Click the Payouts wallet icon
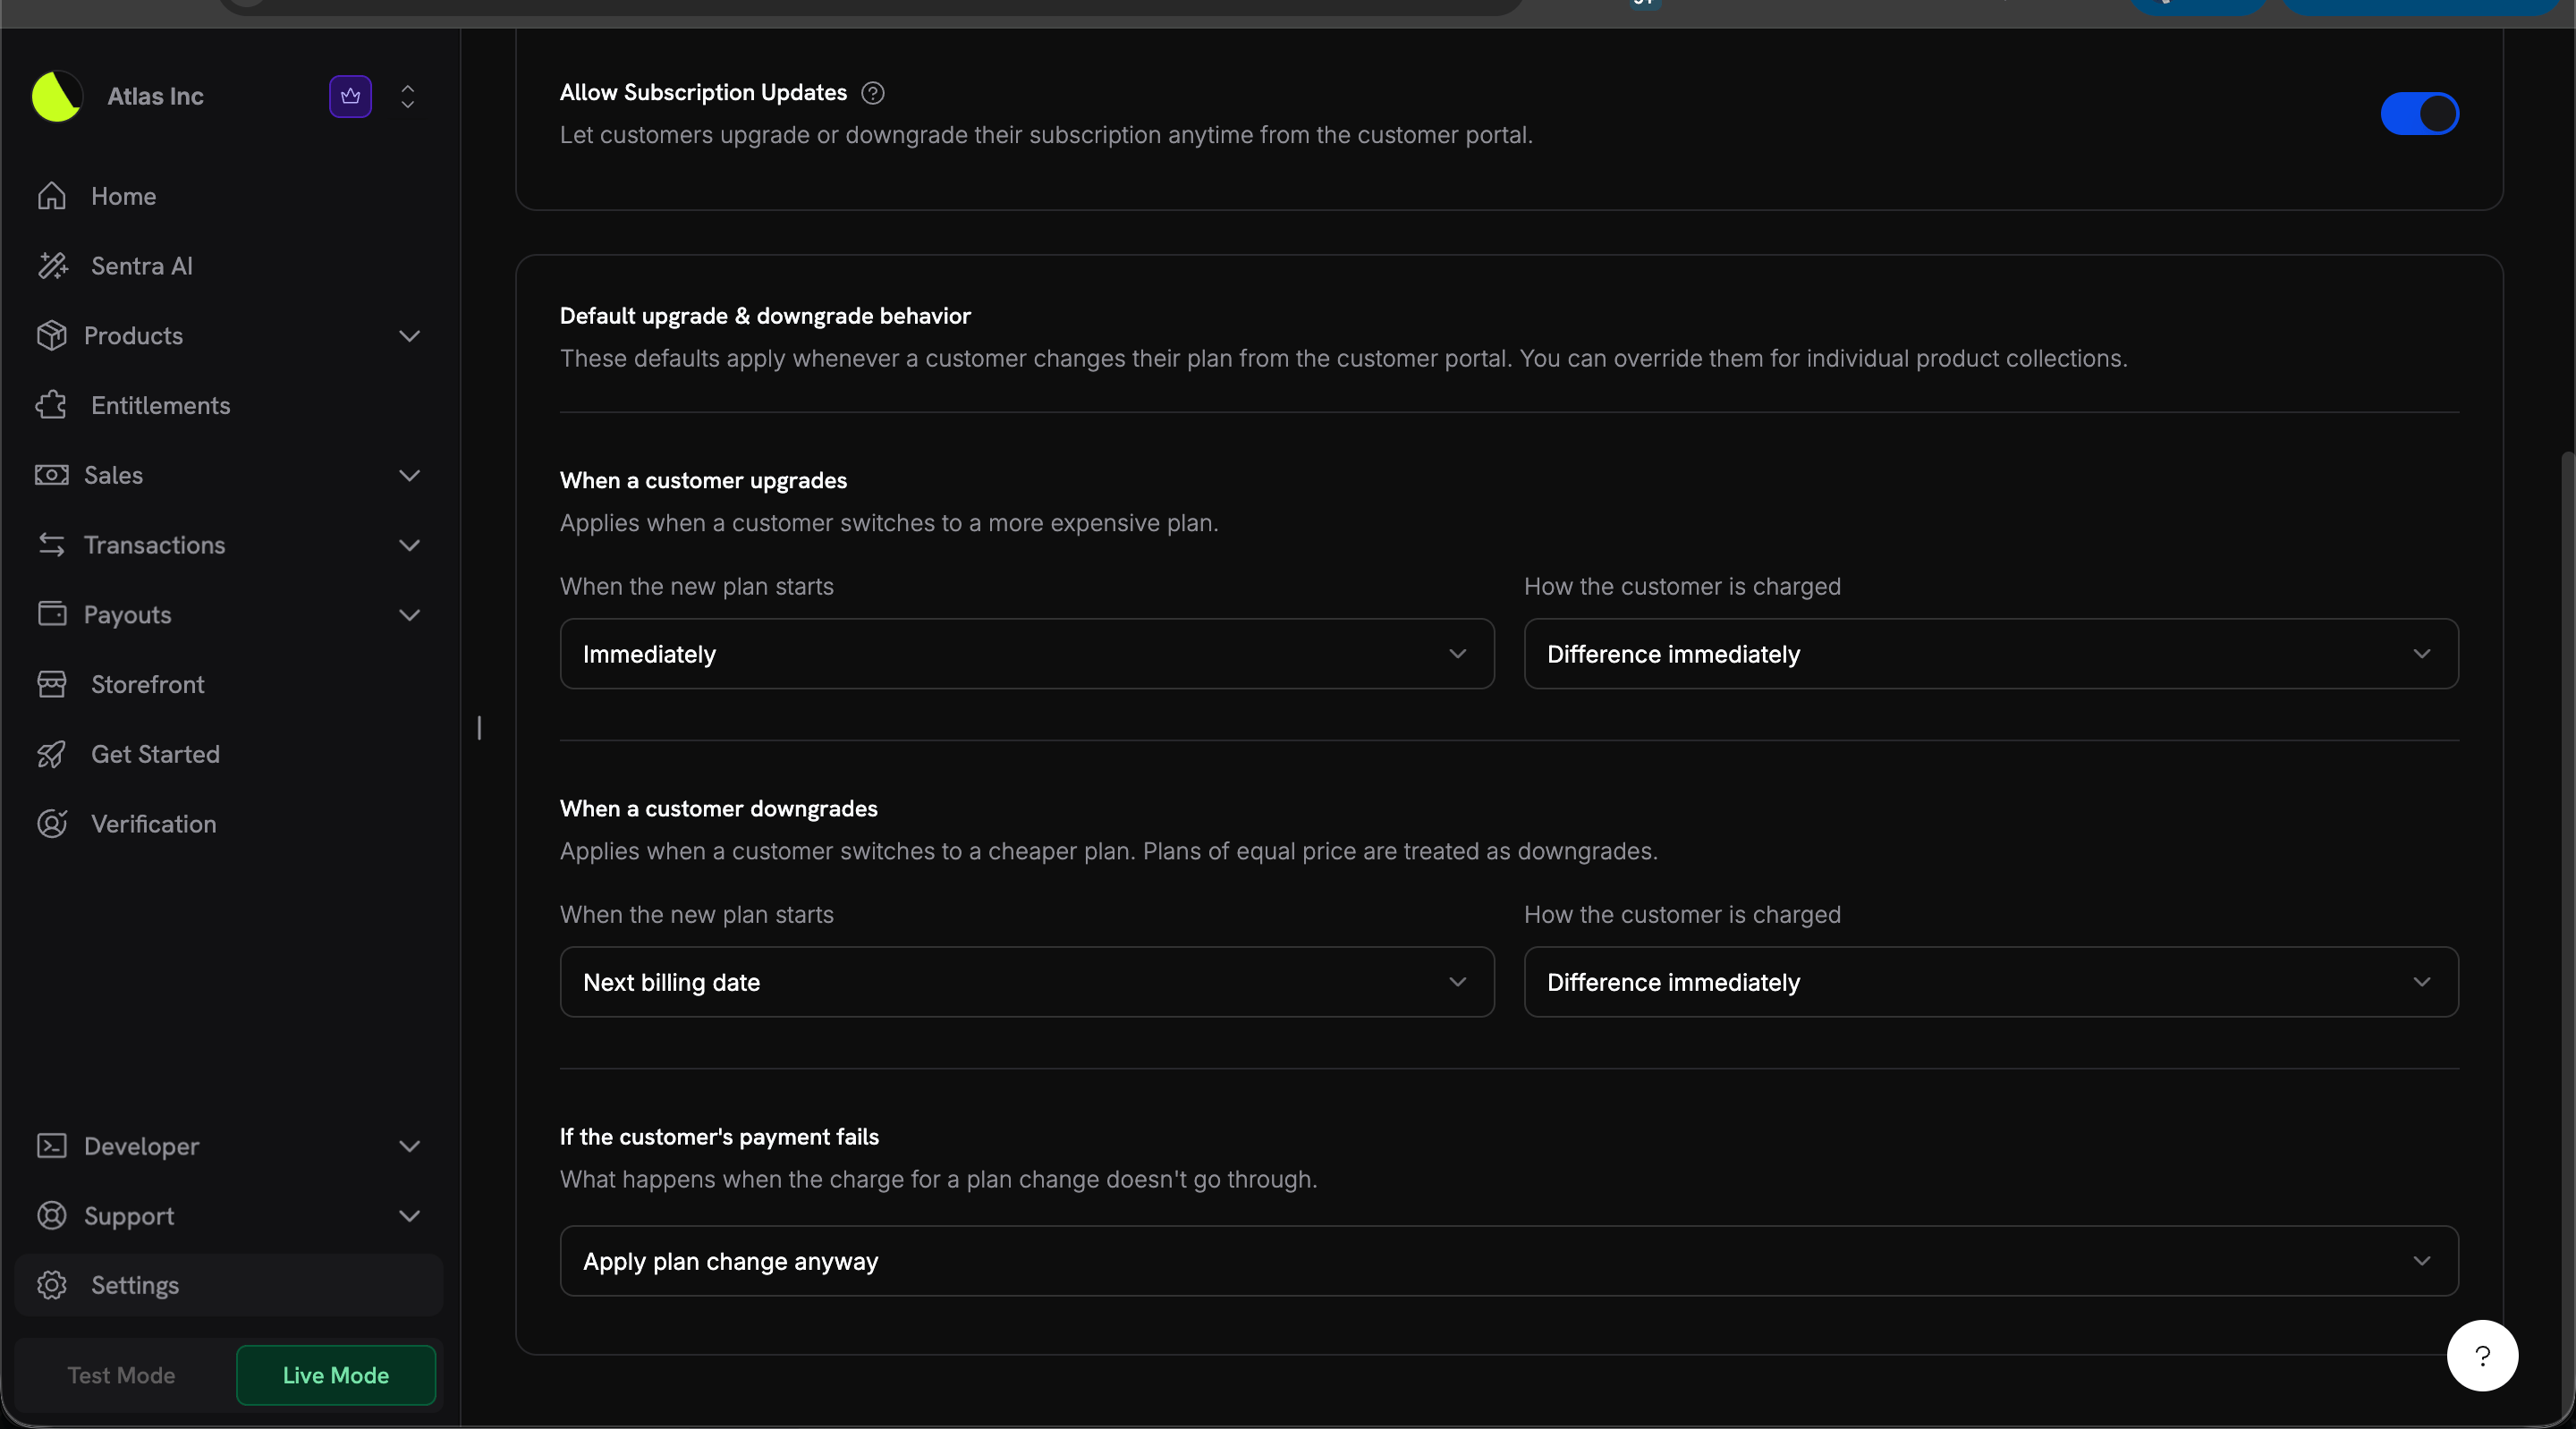The height and width of the screenshot is (1429, 2576). pyautogui.click(x=52, y=614)
